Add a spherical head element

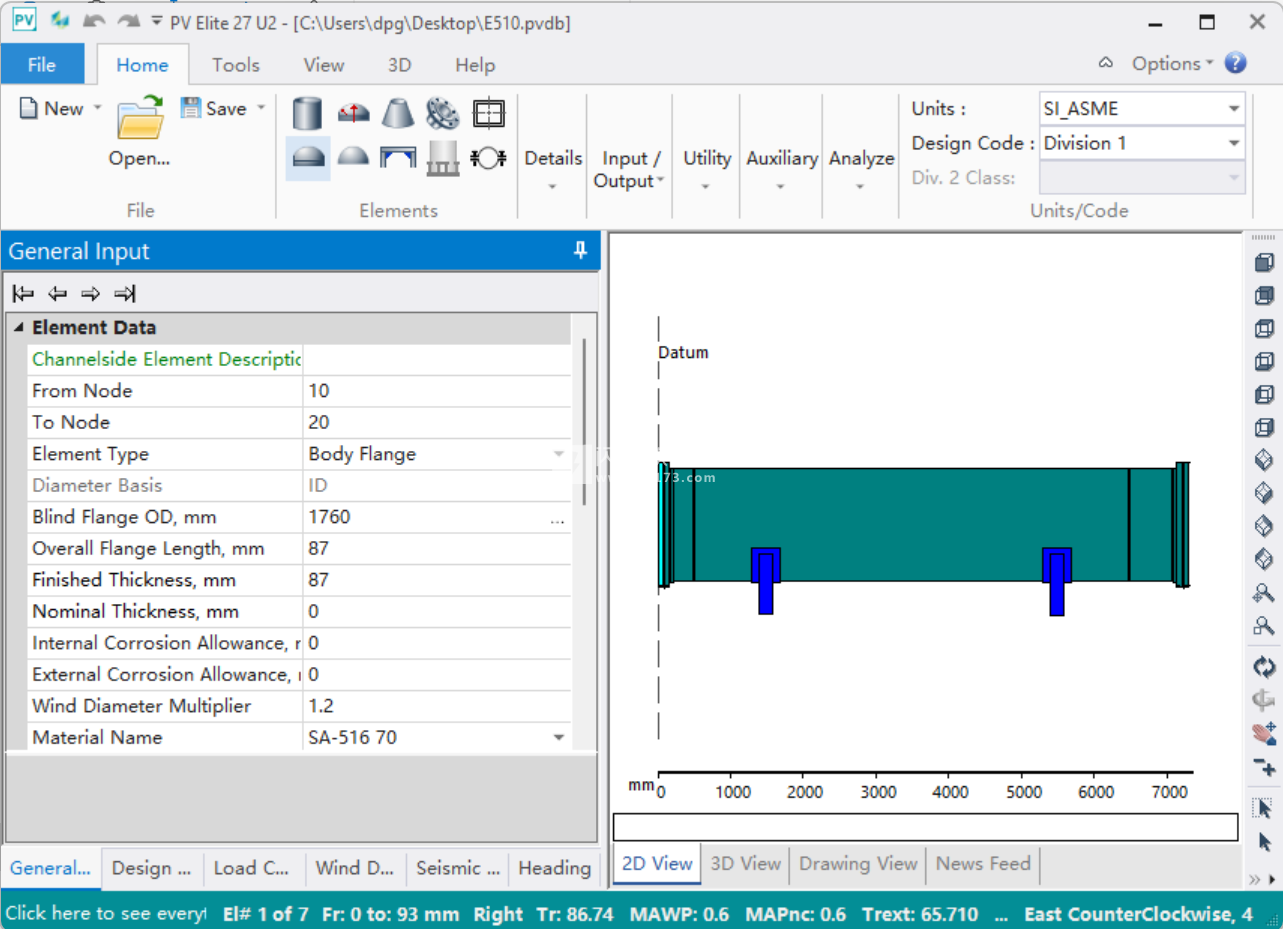point(353,158)
